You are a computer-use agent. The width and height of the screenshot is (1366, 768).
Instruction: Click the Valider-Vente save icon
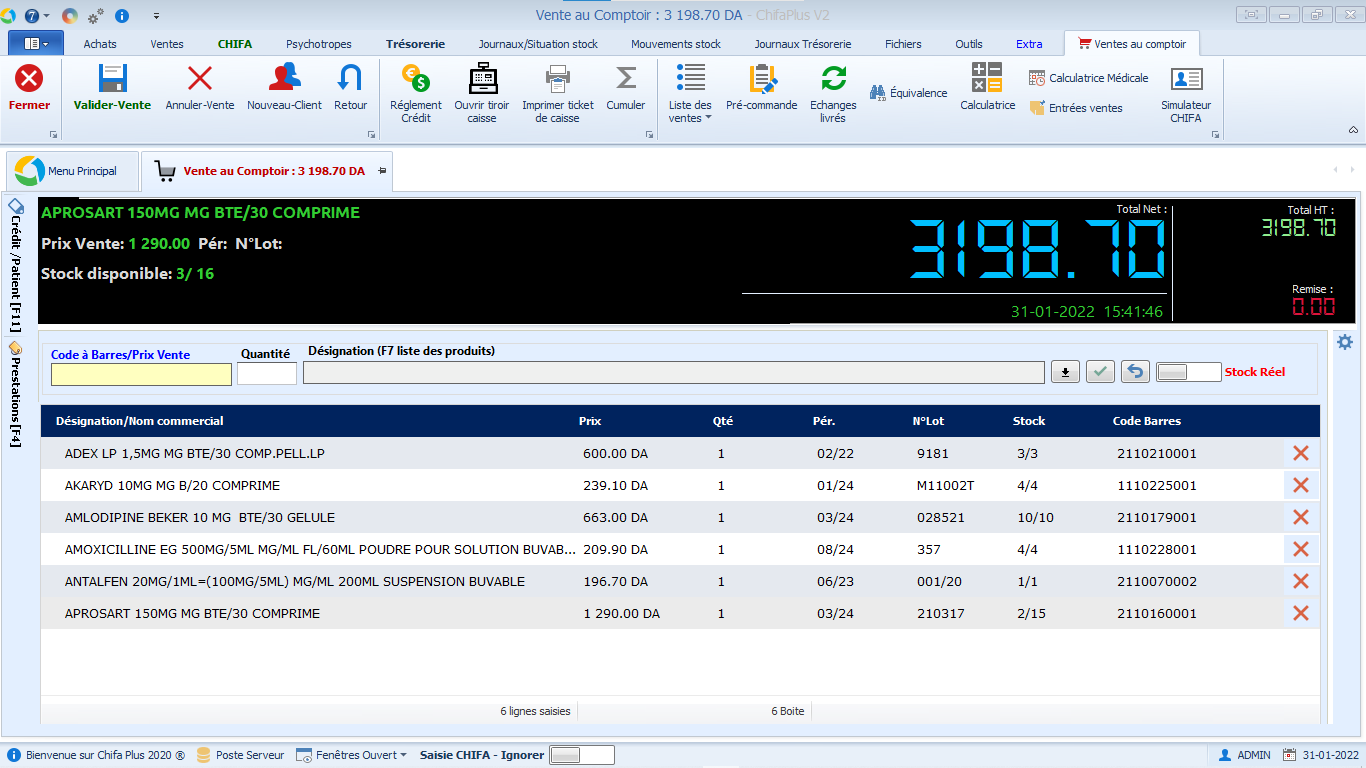(112, 80)
